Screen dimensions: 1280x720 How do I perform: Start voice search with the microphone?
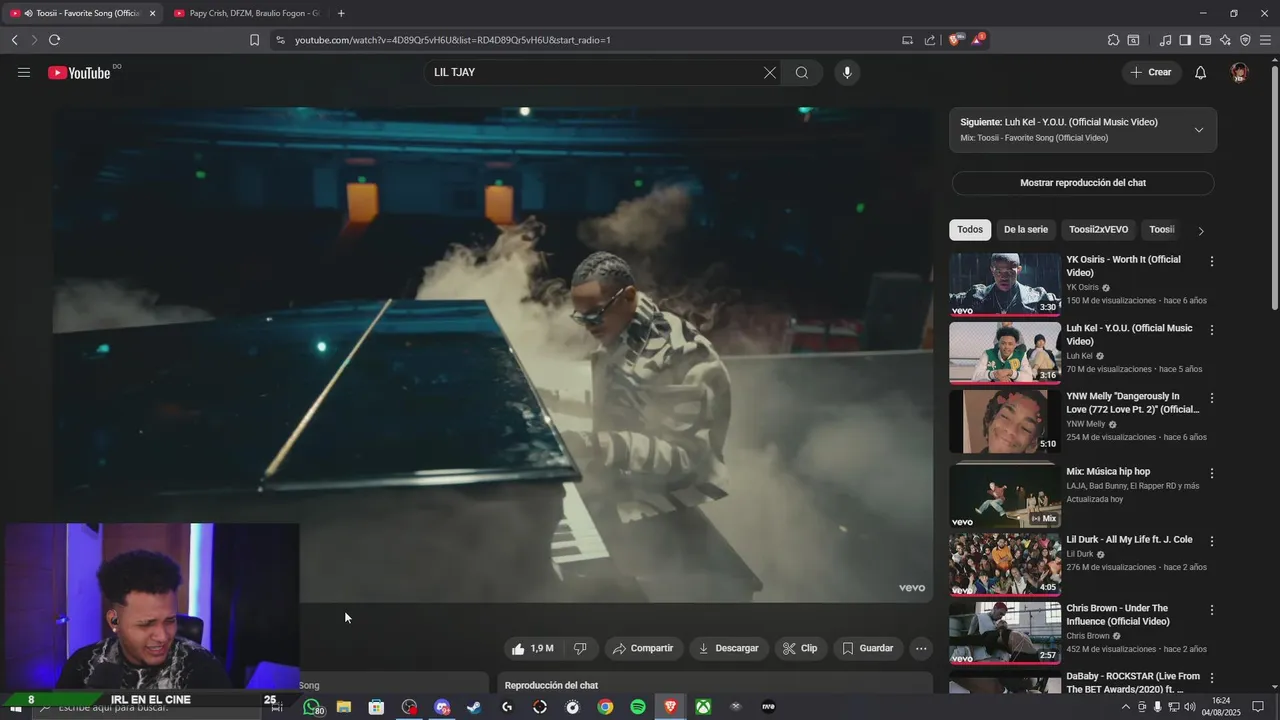[847, 72]
